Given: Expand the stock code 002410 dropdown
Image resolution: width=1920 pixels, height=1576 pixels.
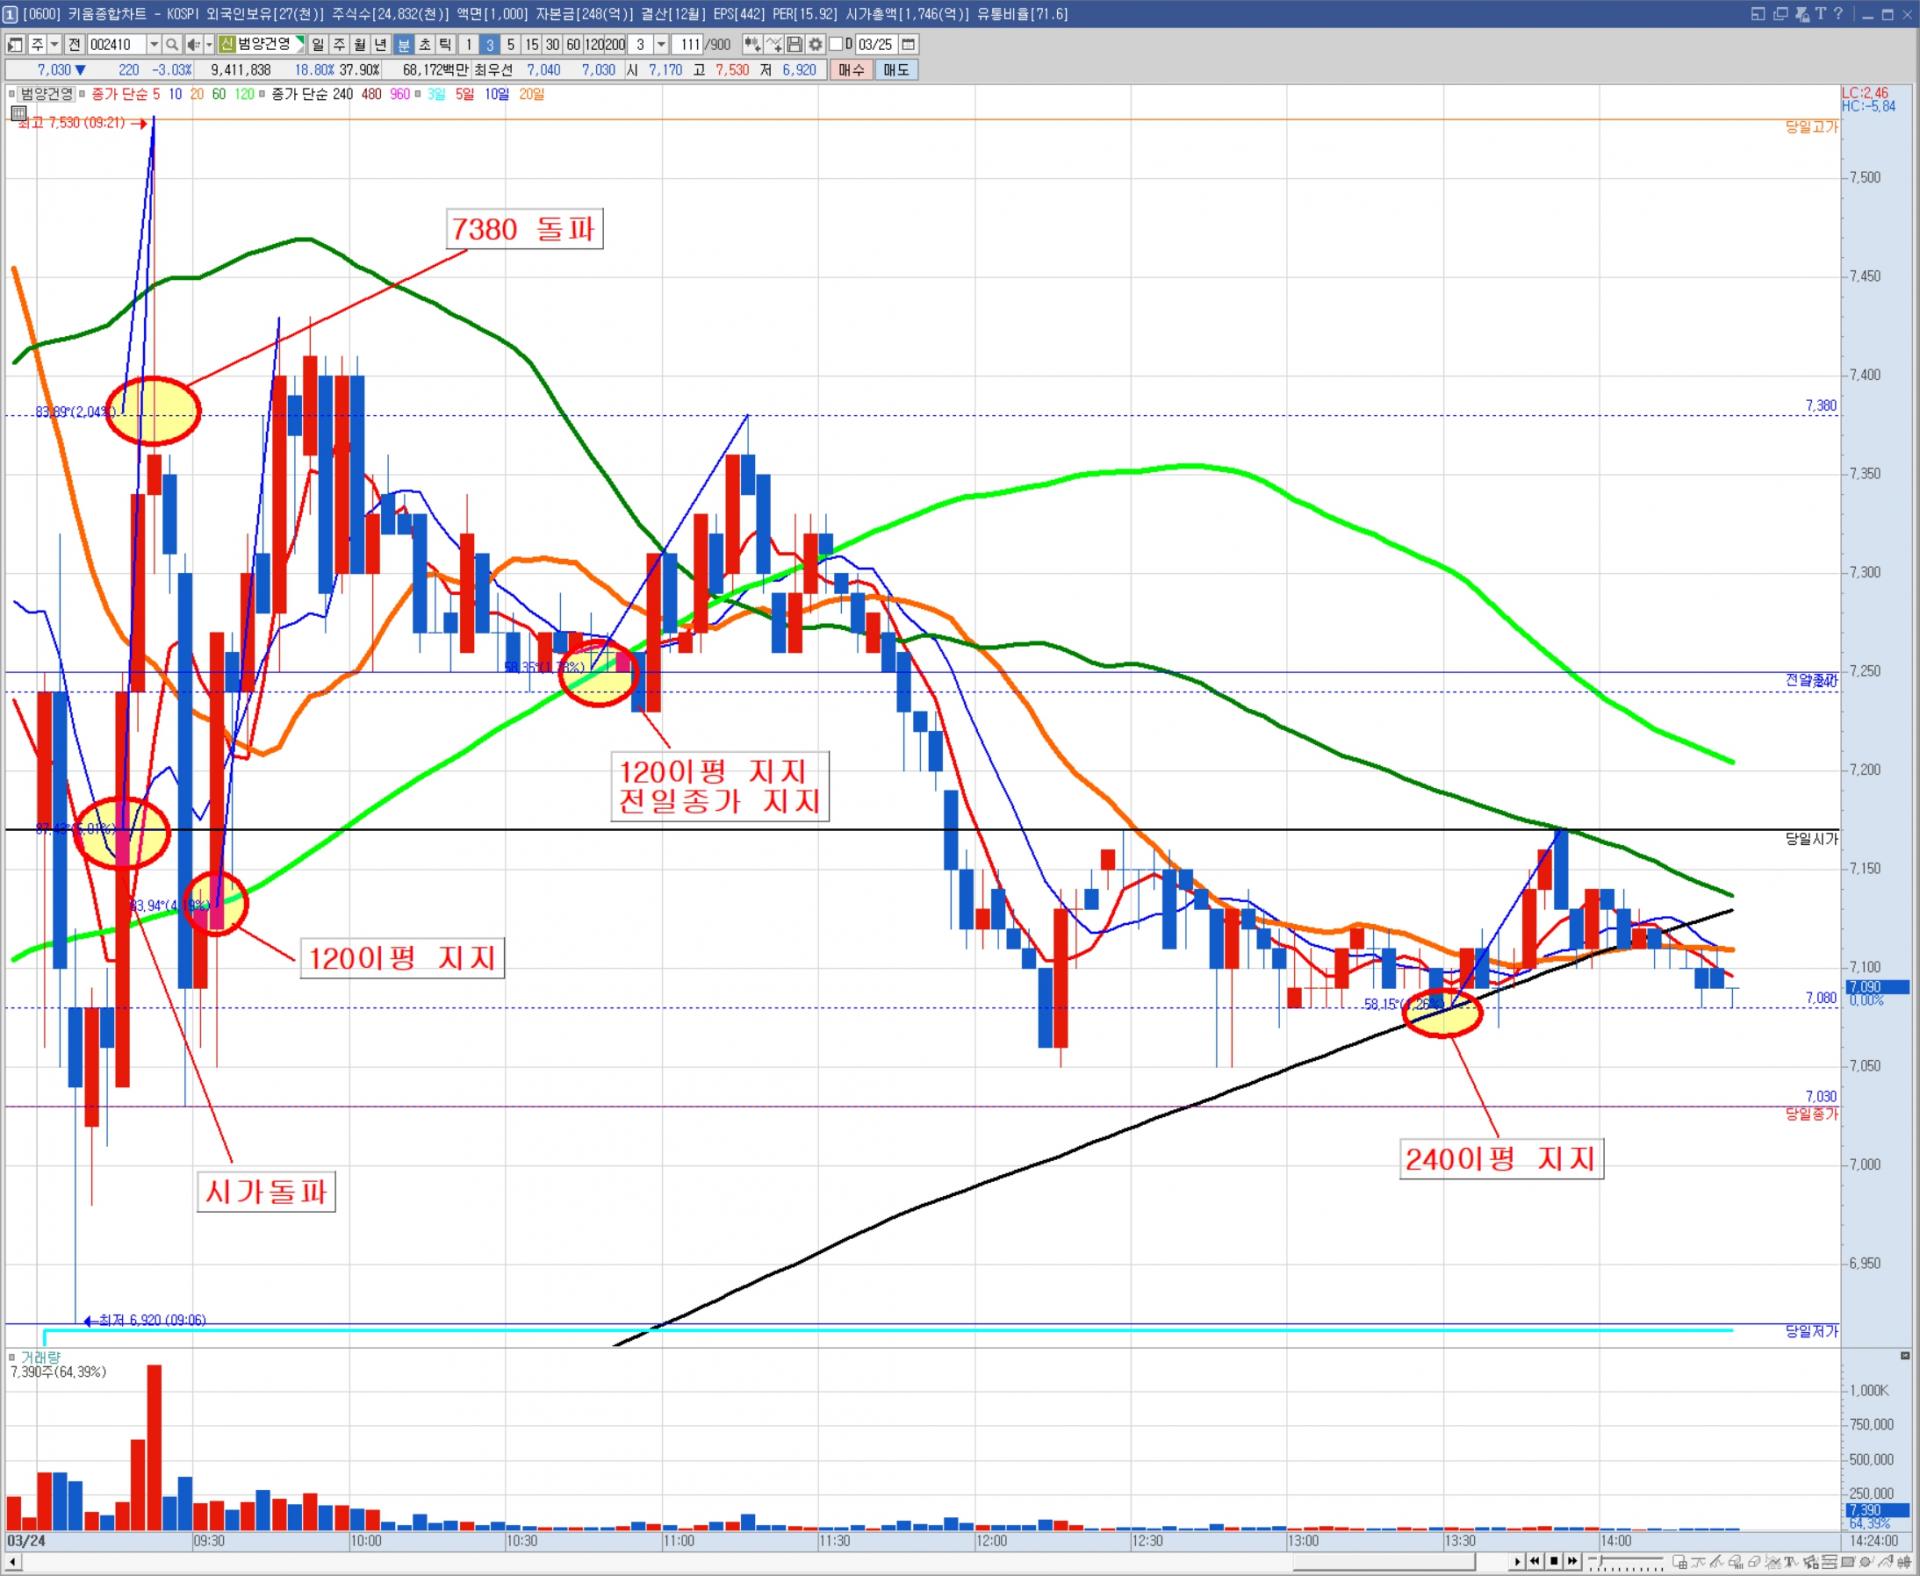Looking at the screenshot, I should pos(153,45).
